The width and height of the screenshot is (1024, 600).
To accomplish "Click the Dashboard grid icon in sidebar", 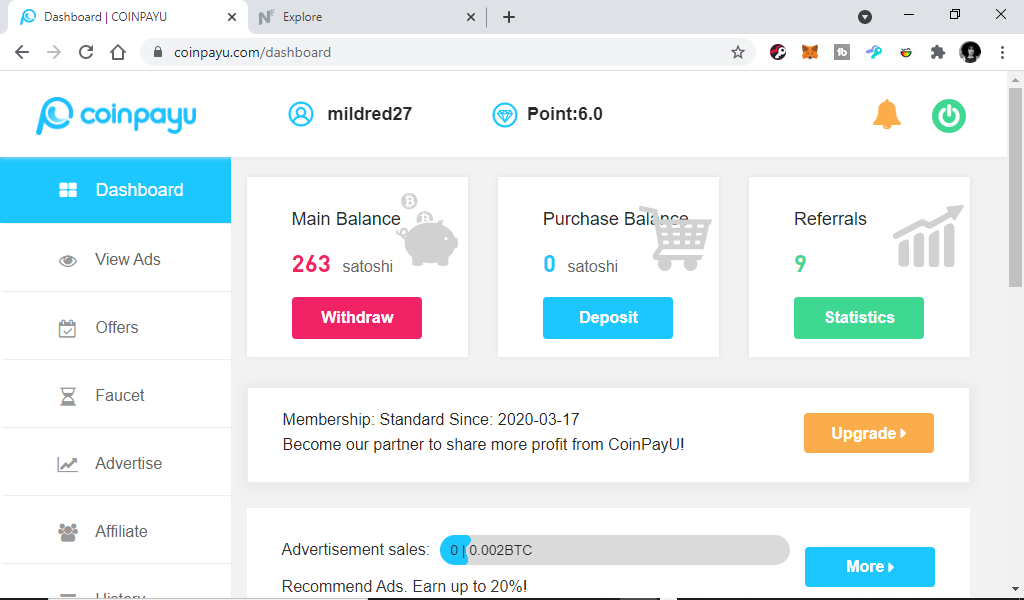I will (68, 190).
